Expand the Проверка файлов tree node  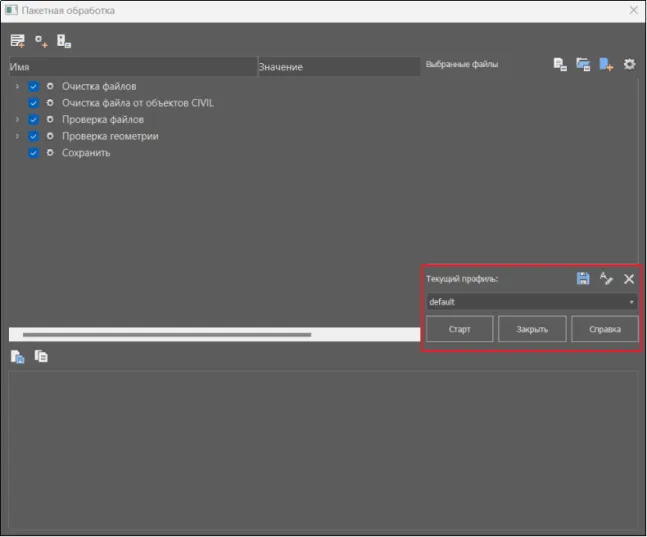pyautogui.click(x=17, y=120)
